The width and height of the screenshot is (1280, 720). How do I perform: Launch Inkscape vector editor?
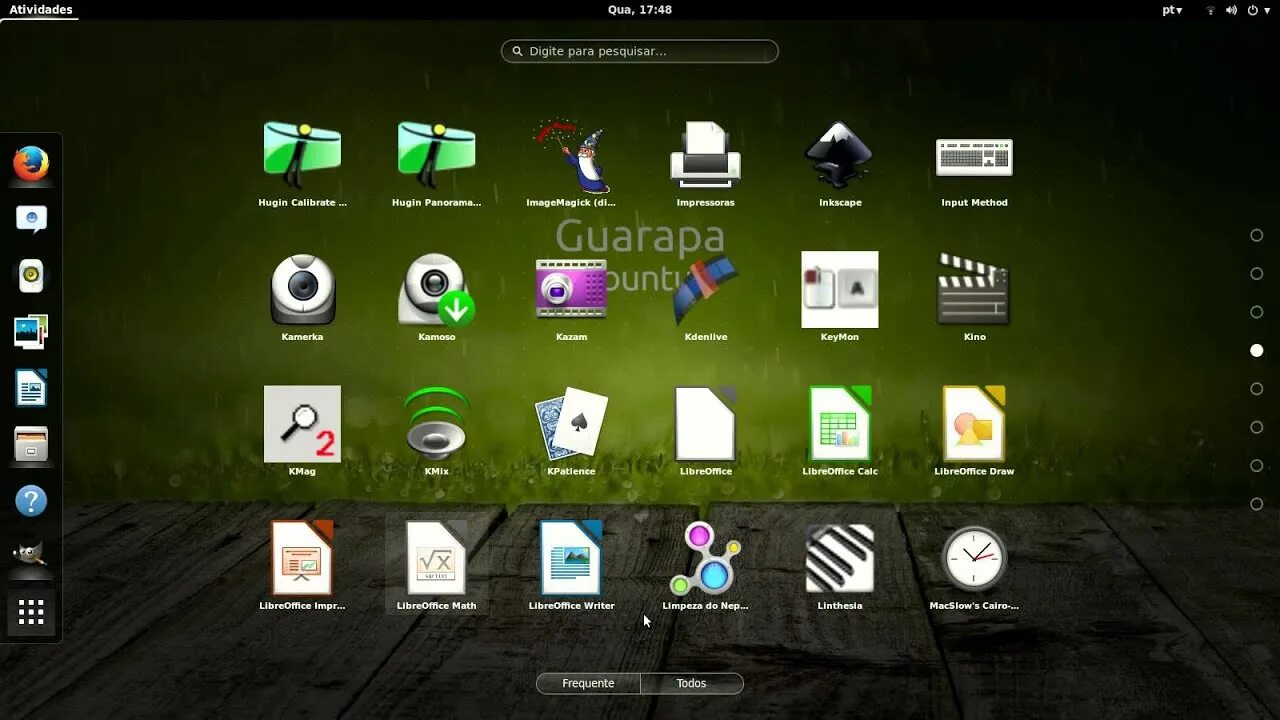coord(840,165)
